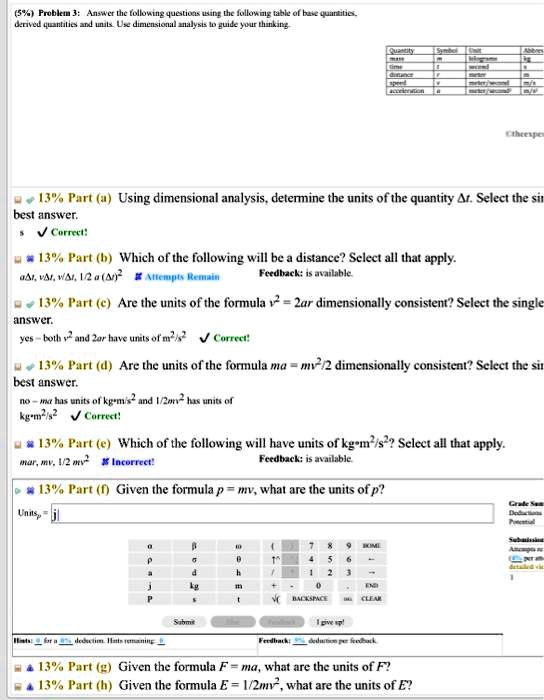Click the sigma key on the keypad
Screen dimensions: 544x700
pos(194,559)
